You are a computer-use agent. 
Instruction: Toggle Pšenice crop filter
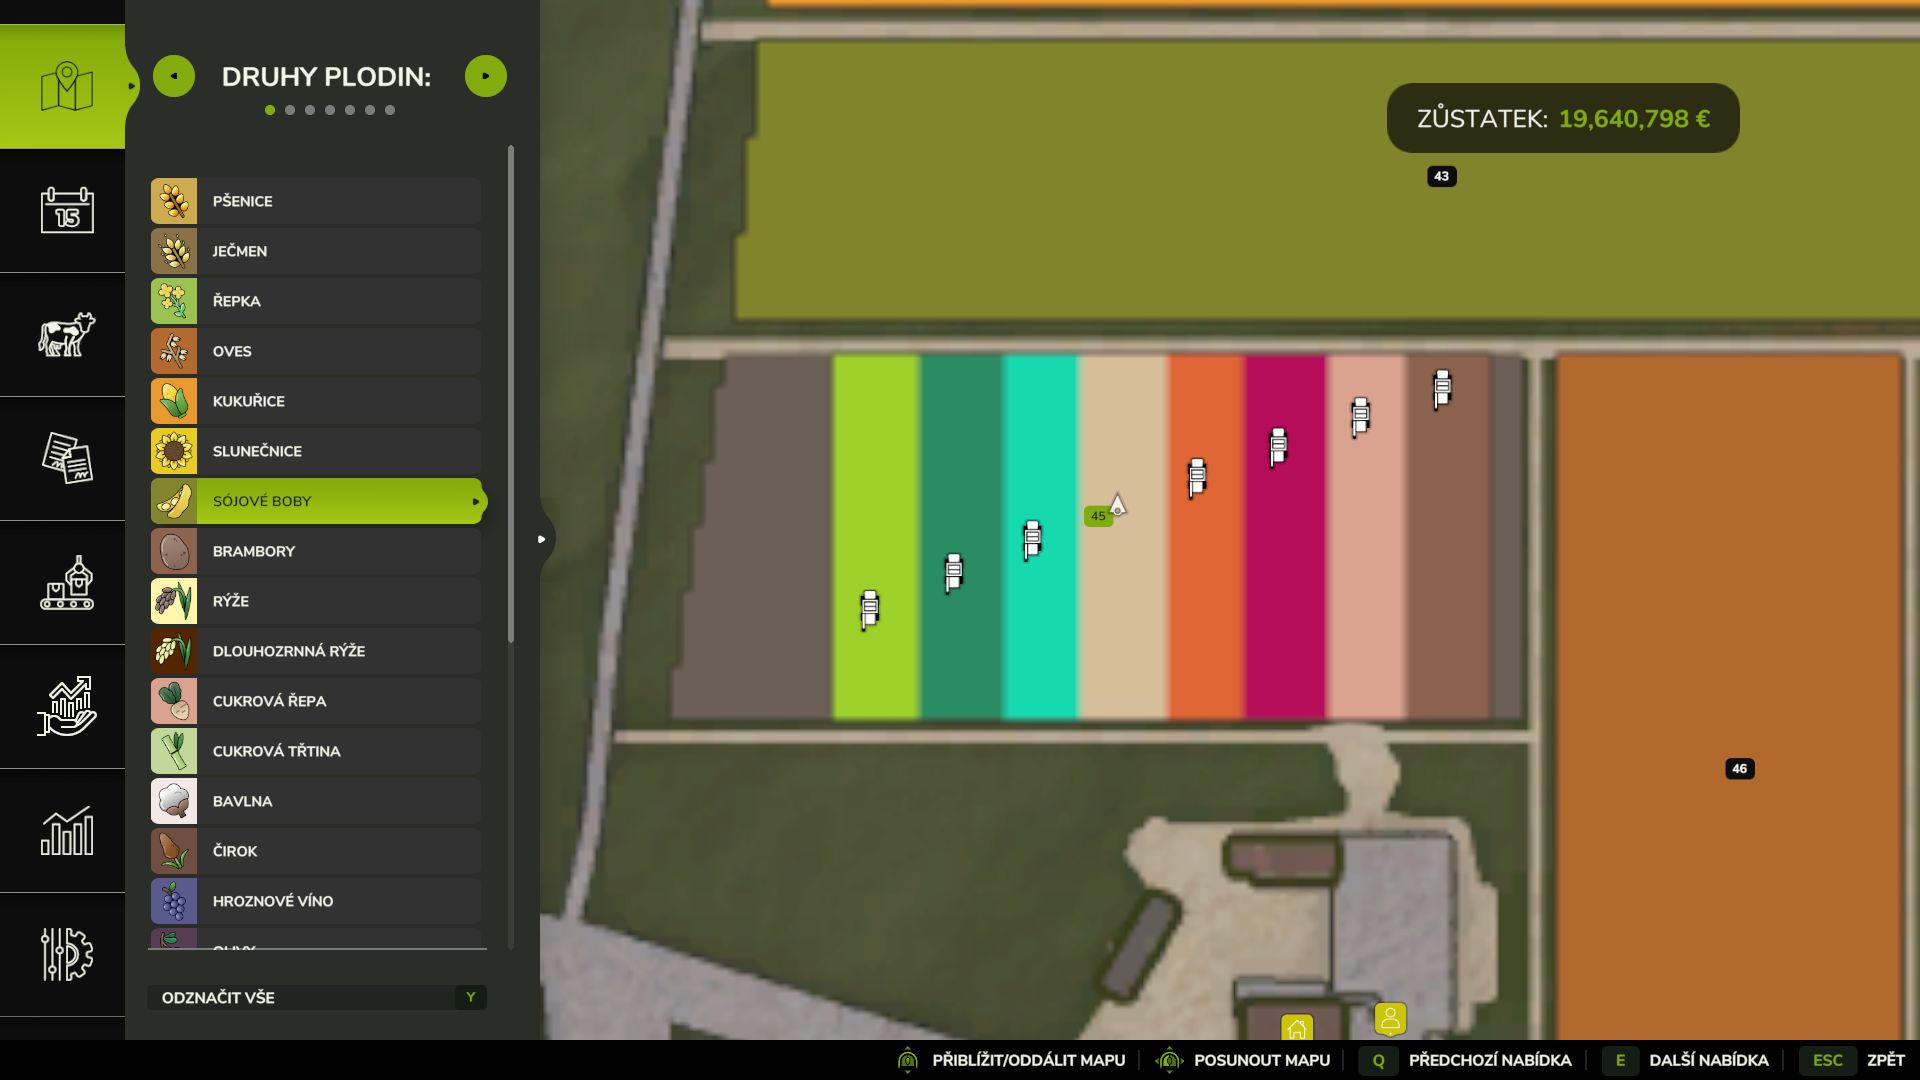pos(316,201)
